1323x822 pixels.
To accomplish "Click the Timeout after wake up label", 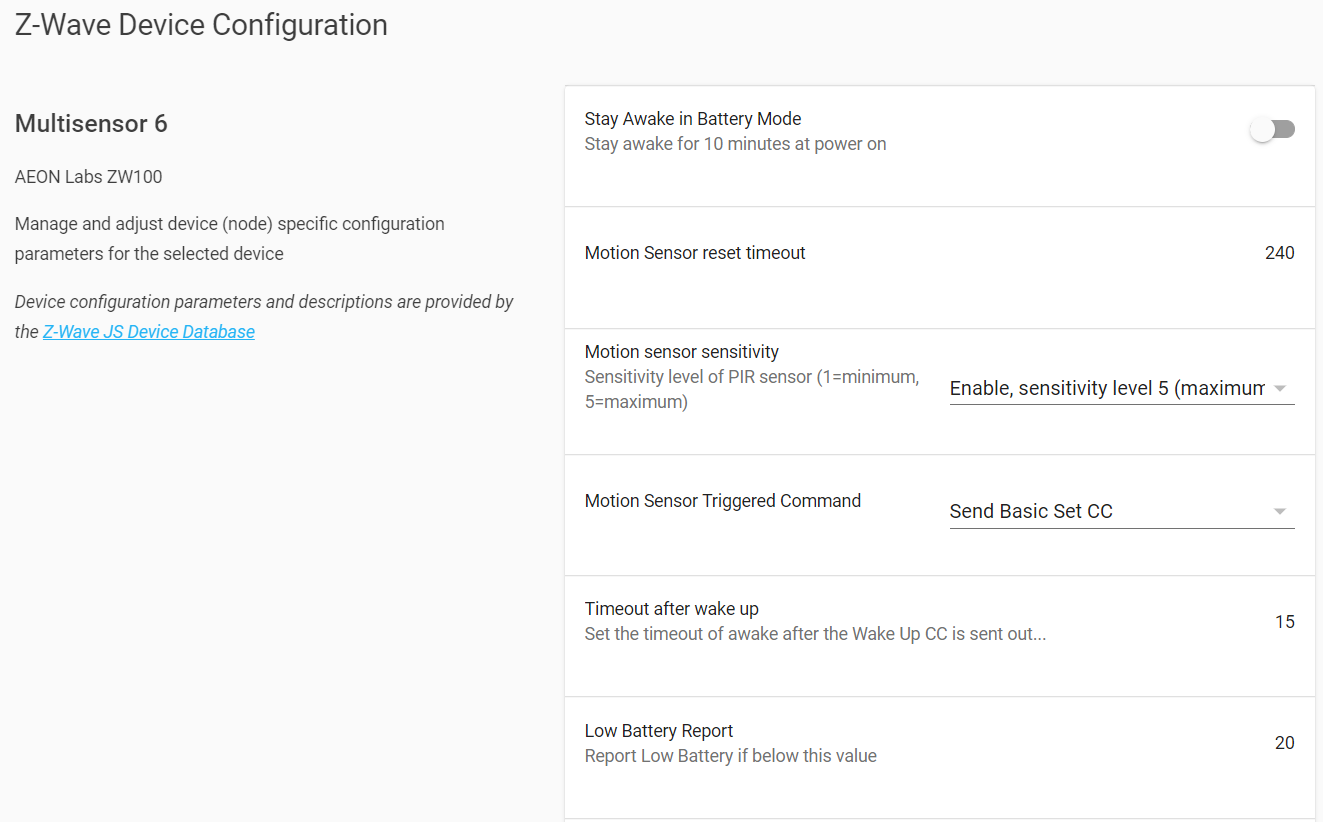I will pyautogui.click(x=671, y=608).
